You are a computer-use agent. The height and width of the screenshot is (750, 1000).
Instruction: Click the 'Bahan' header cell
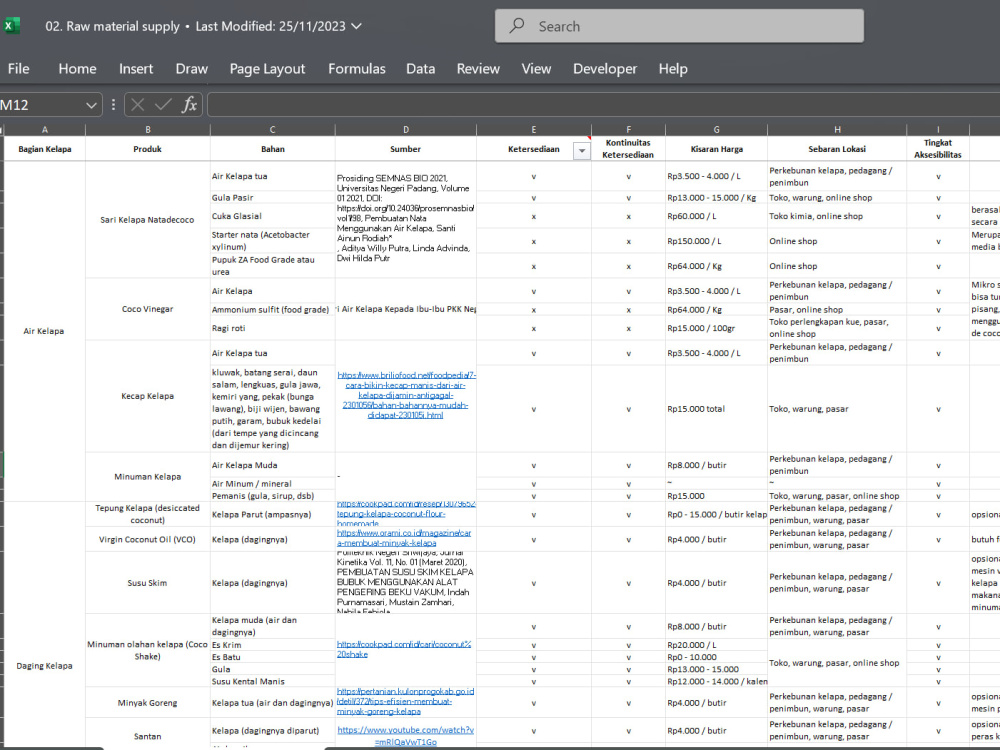(x=272, y=149)
